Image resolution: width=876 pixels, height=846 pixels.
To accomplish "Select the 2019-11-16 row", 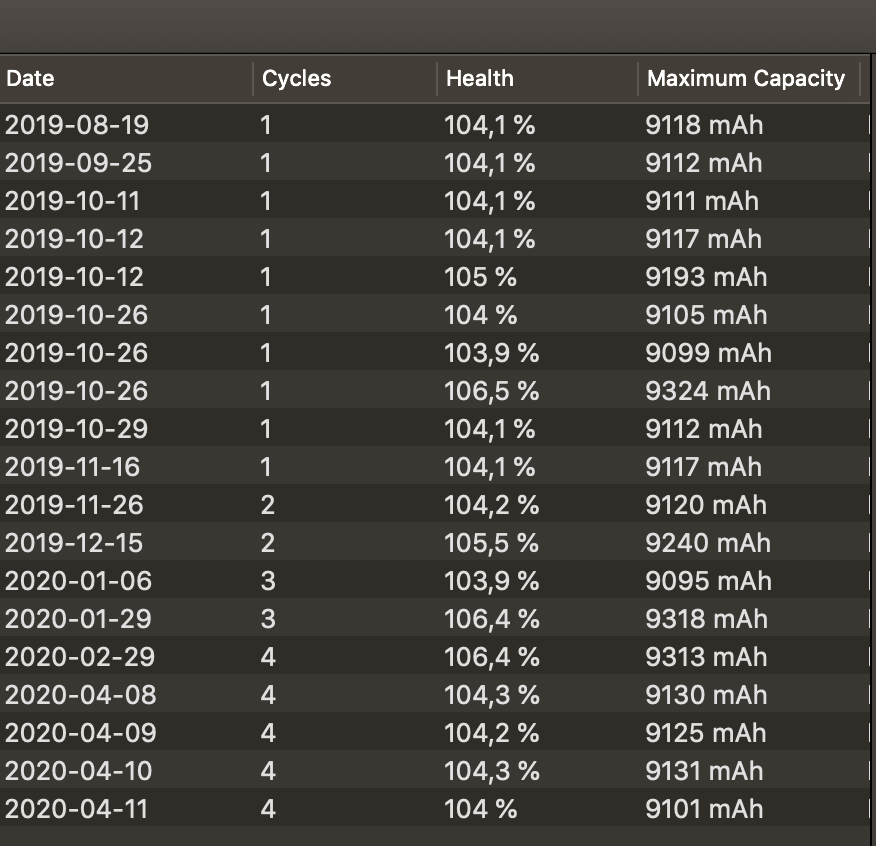I will (x=435, y=465).
